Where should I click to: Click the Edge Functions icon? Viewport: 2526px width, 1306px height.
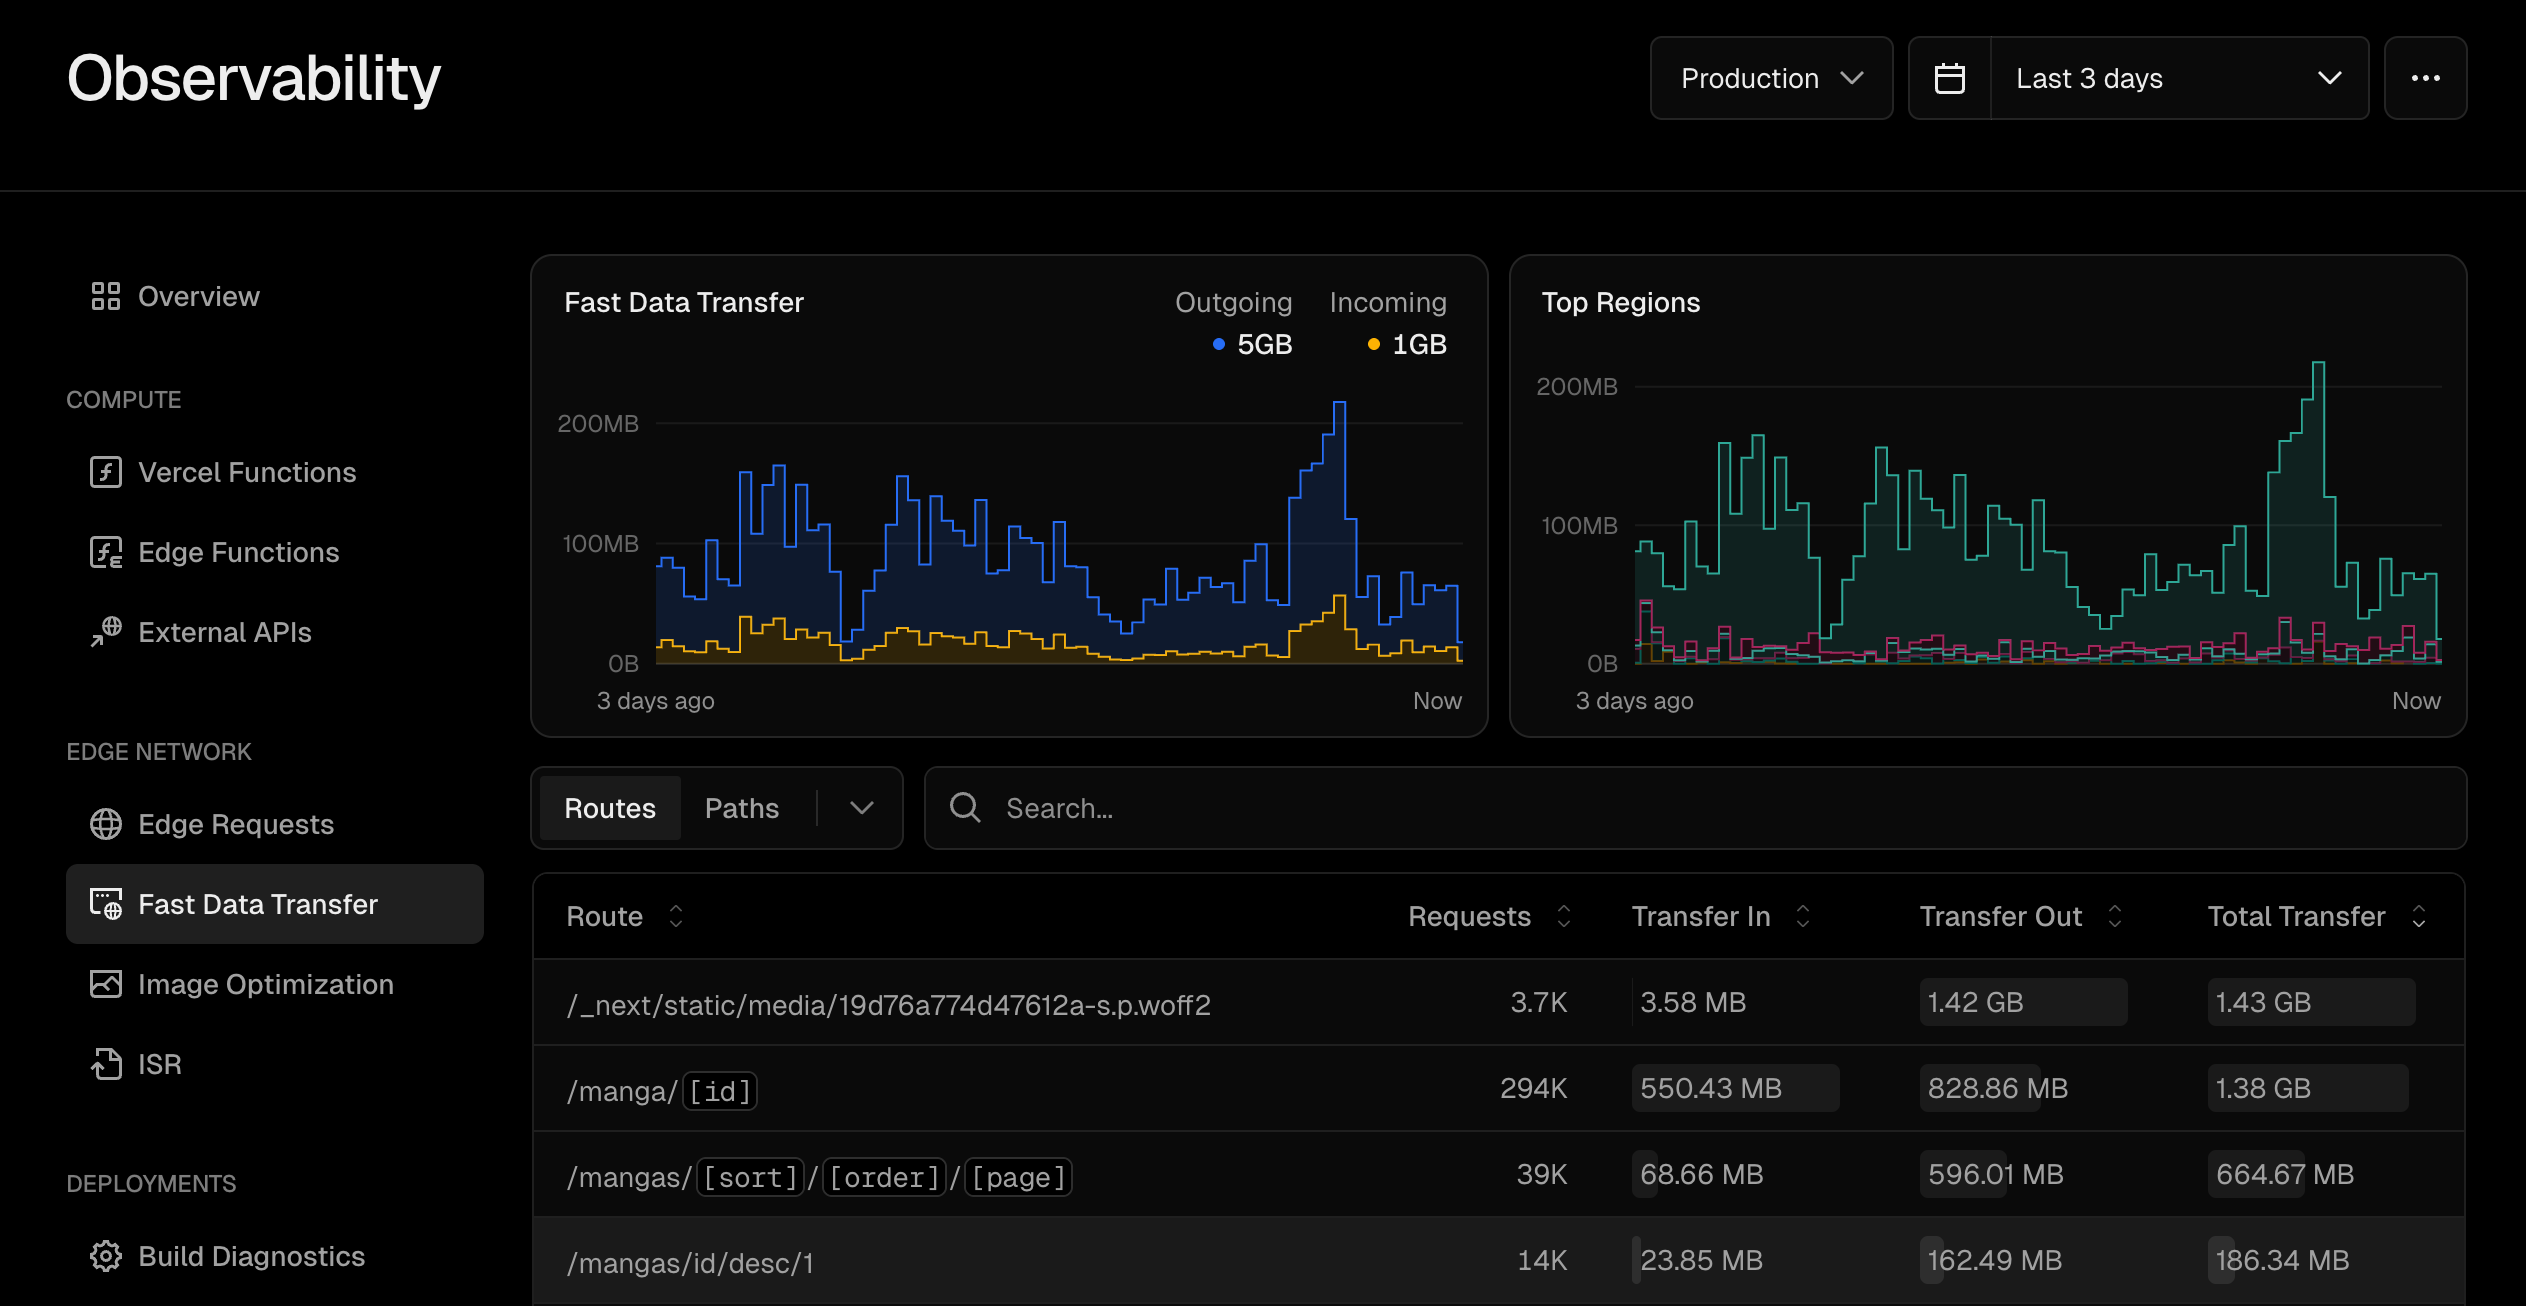[105, 552]
